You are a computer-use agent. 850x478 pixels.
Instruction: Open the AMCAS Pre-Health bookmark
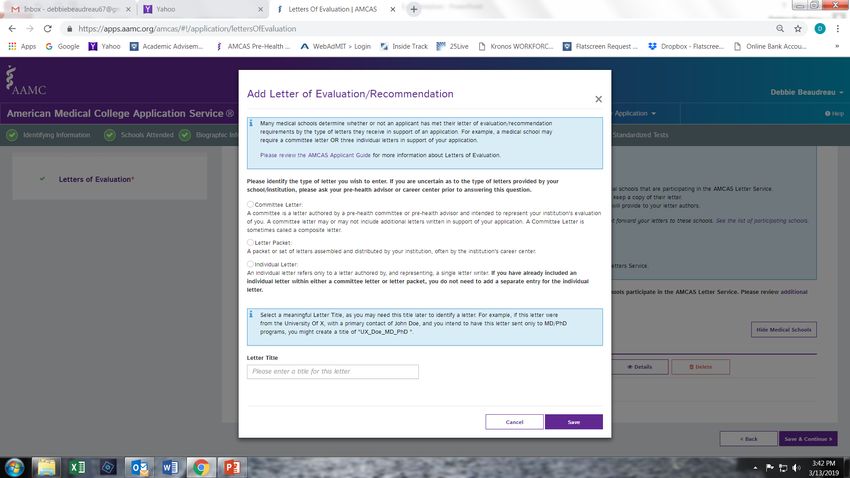[x=253, y=47]
